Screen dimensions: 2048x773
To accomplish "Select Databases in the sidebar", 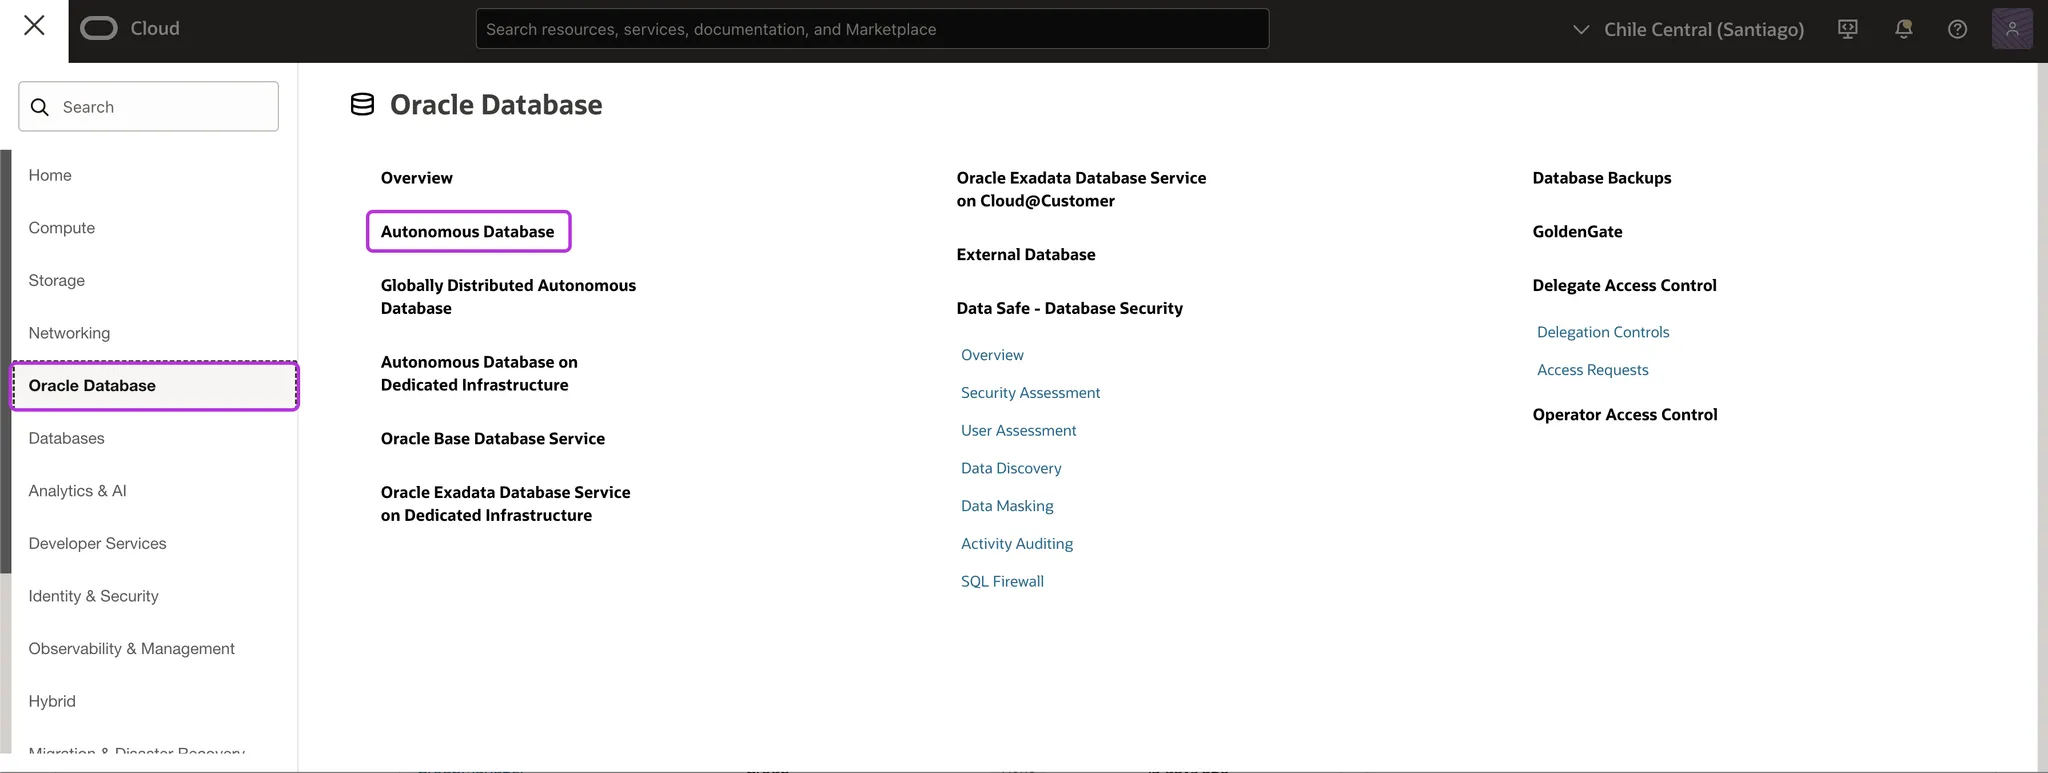I will coord(66,438).
